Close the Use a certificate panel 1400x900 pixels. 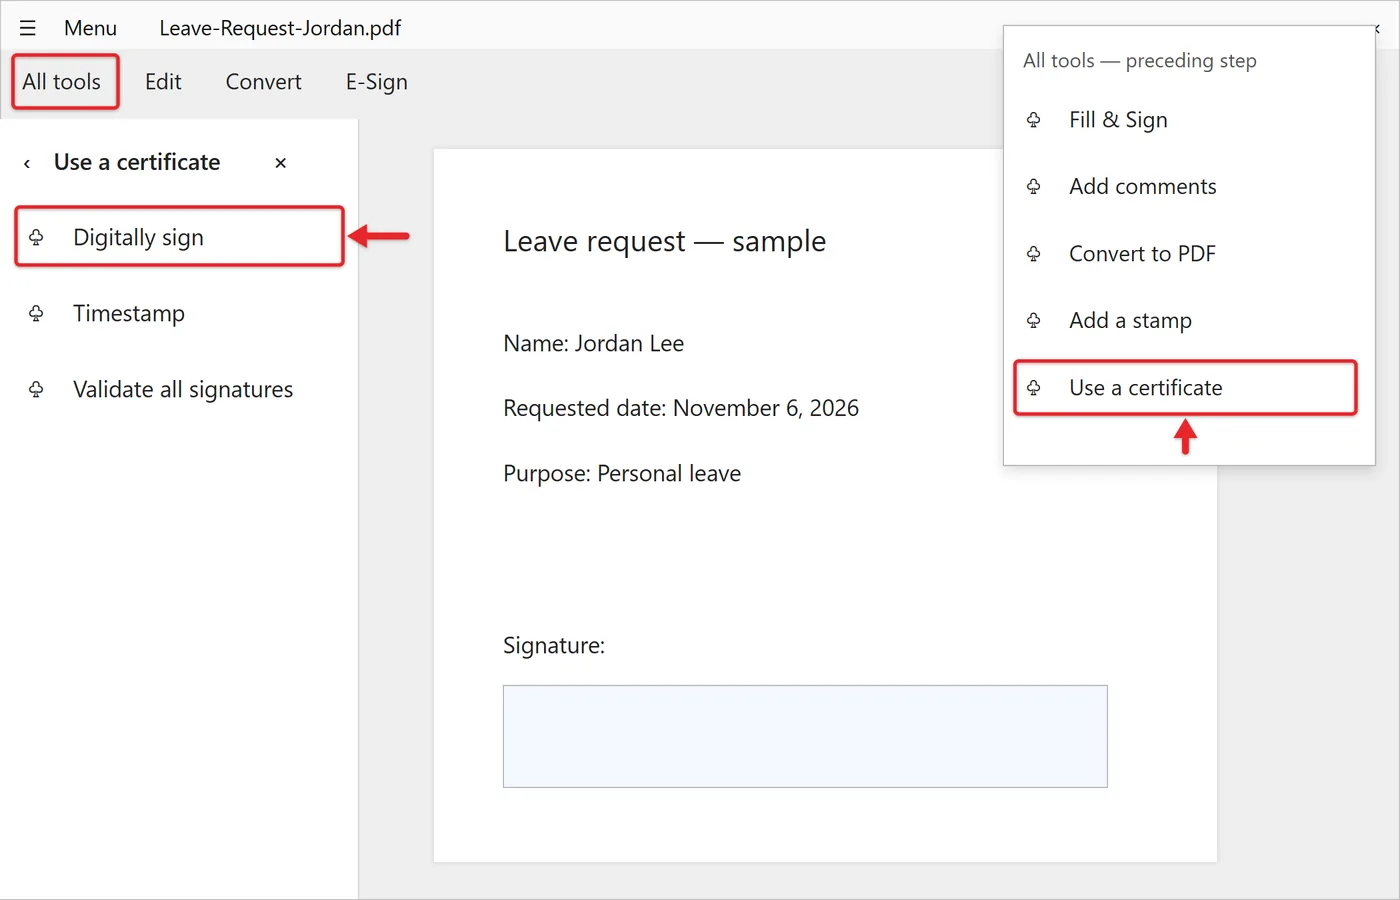281,163
